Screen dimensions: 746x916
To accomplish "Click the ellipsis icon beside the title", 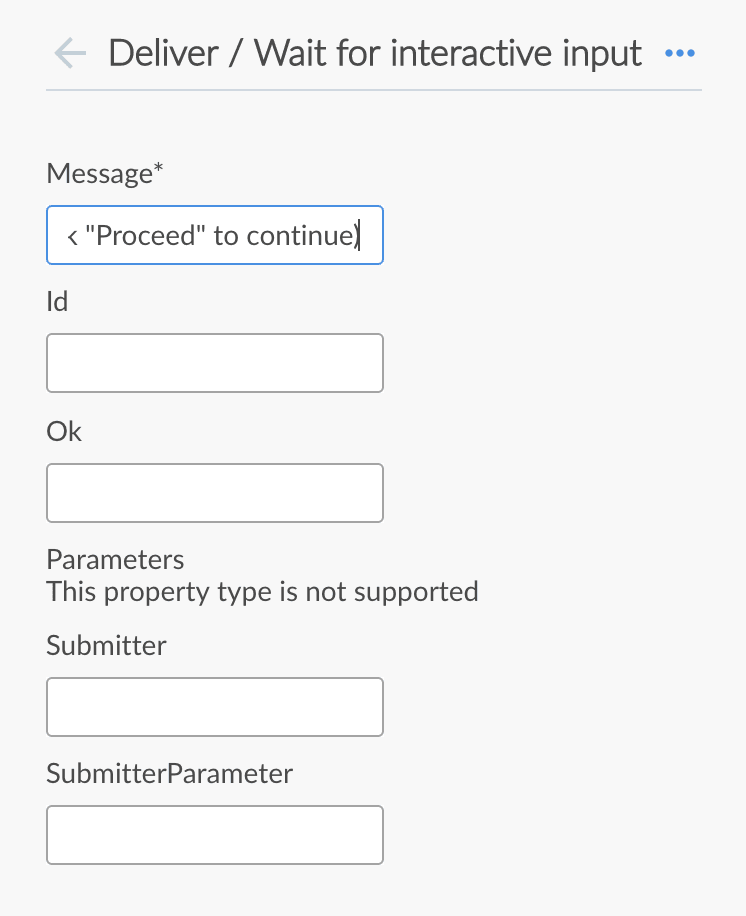I will pyautogui.click(x=680, y=54).
